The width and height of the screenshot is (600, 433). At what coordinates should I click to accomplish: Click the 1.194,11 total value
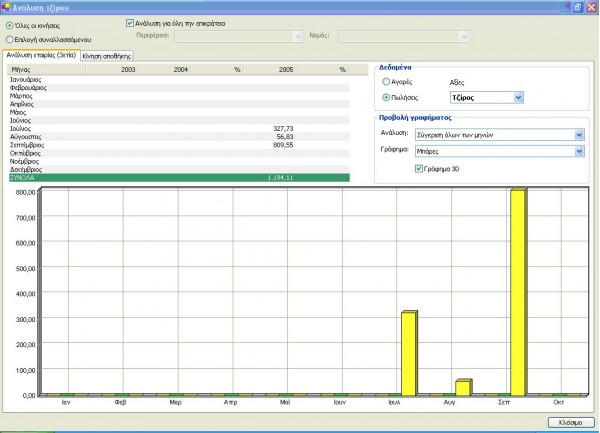point(280,178)
